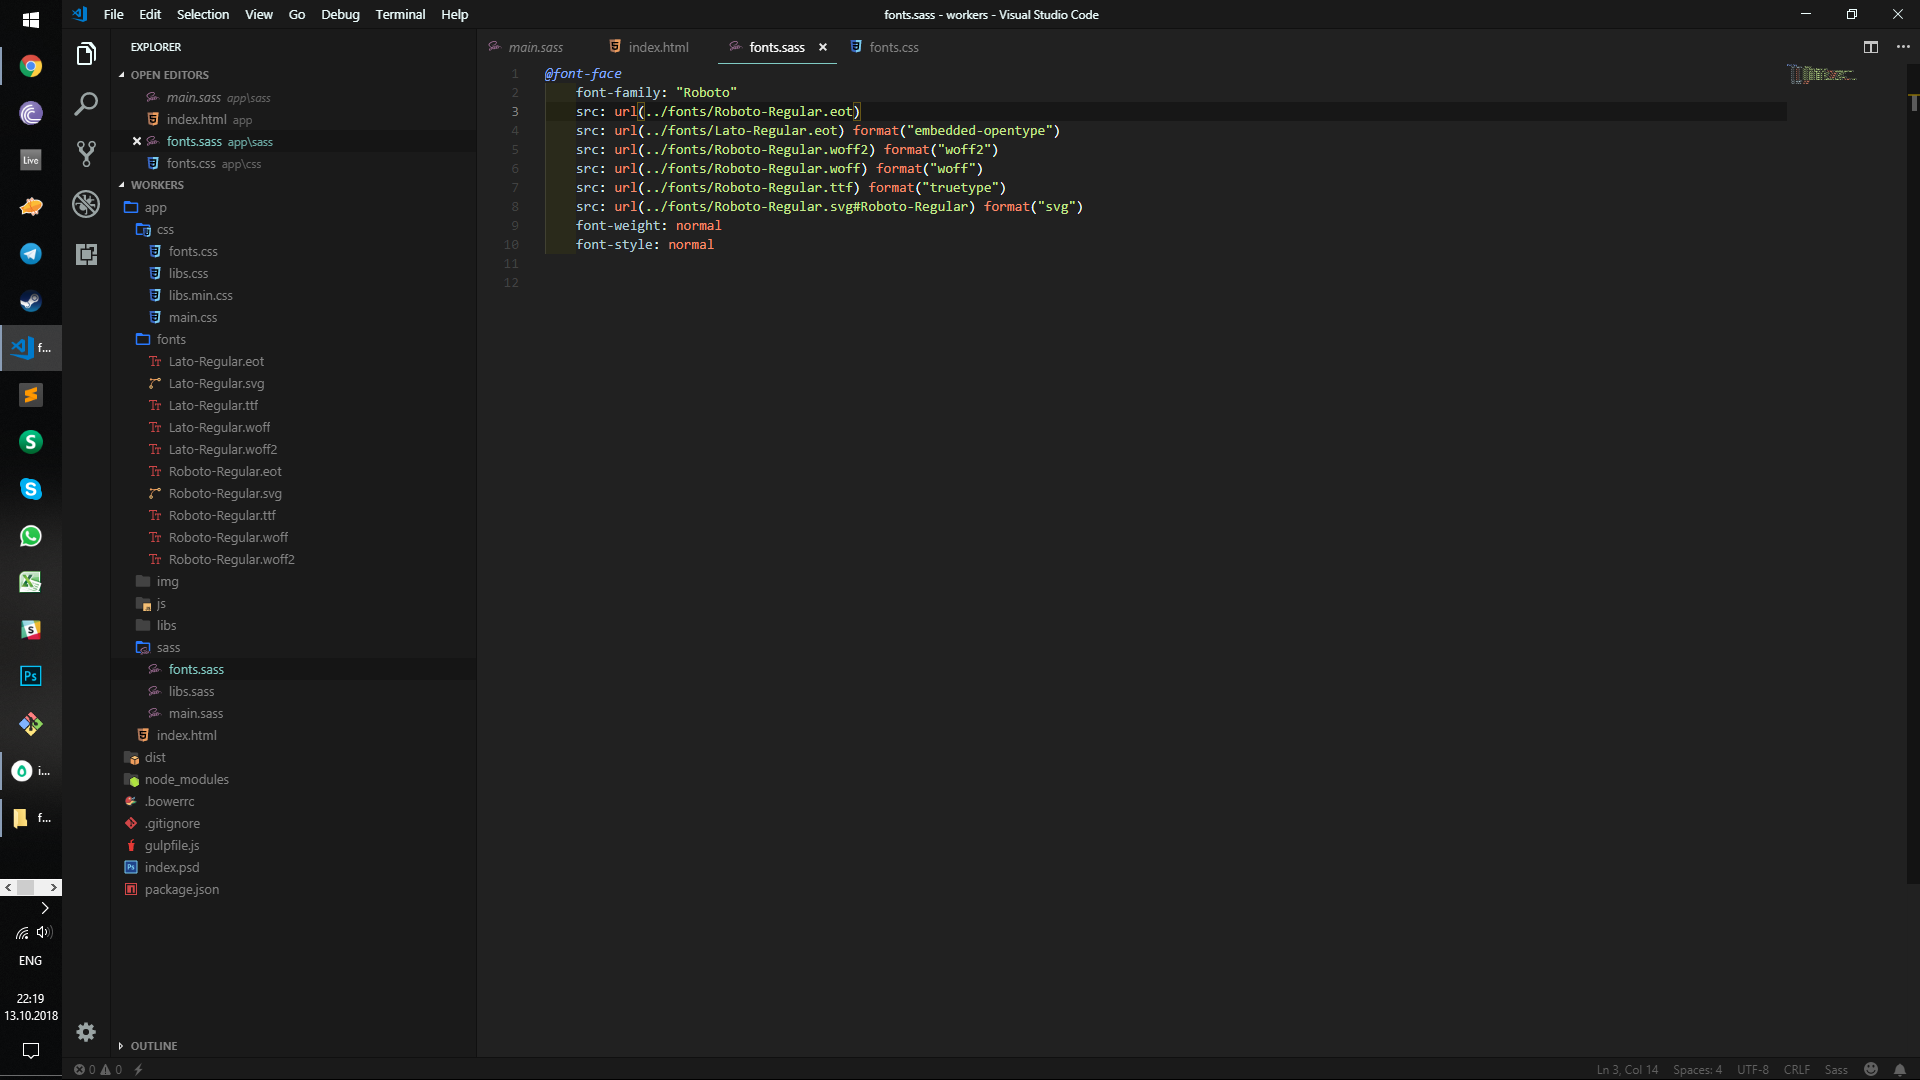1920x1080 pixels.
Task: Open Telegram from the taskbar
Action: pos(31,254)
